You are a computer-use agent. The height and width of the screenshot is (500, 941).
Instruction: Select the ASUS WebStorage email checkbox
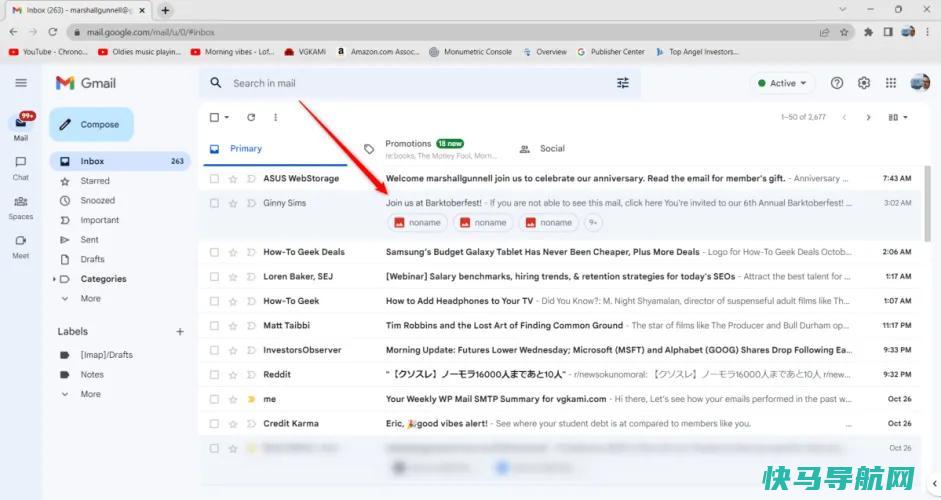[214, 178]
